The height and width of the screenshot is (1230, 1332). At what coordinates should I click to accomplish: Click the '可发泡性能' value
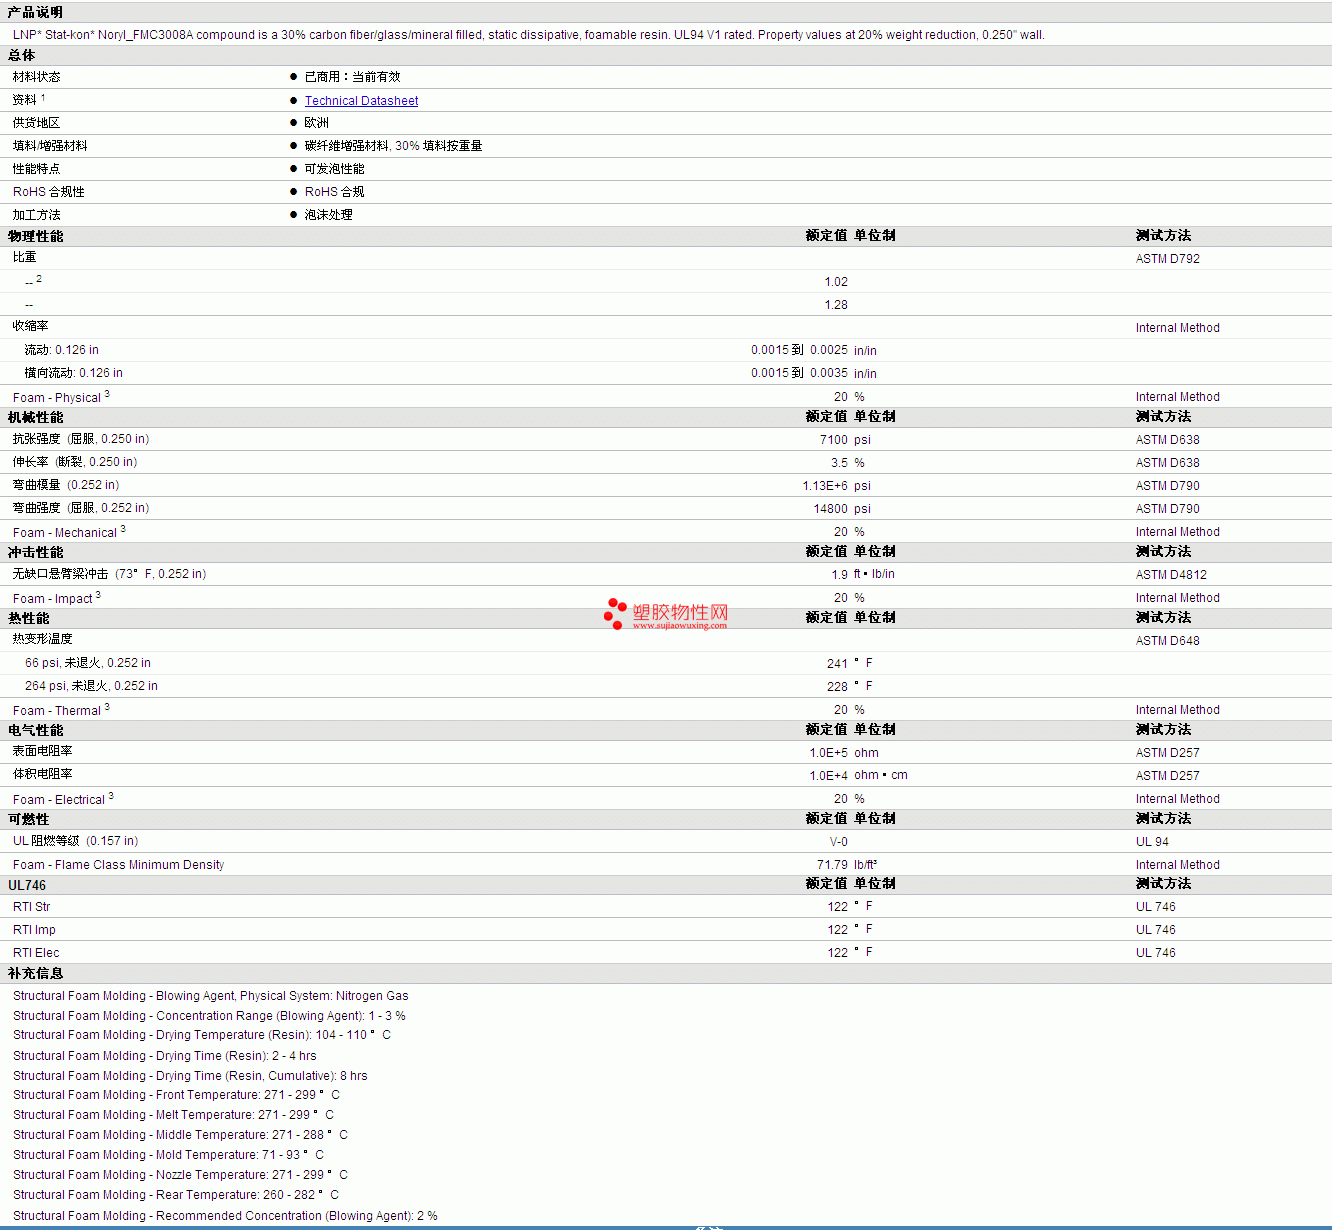click(335, 169)
